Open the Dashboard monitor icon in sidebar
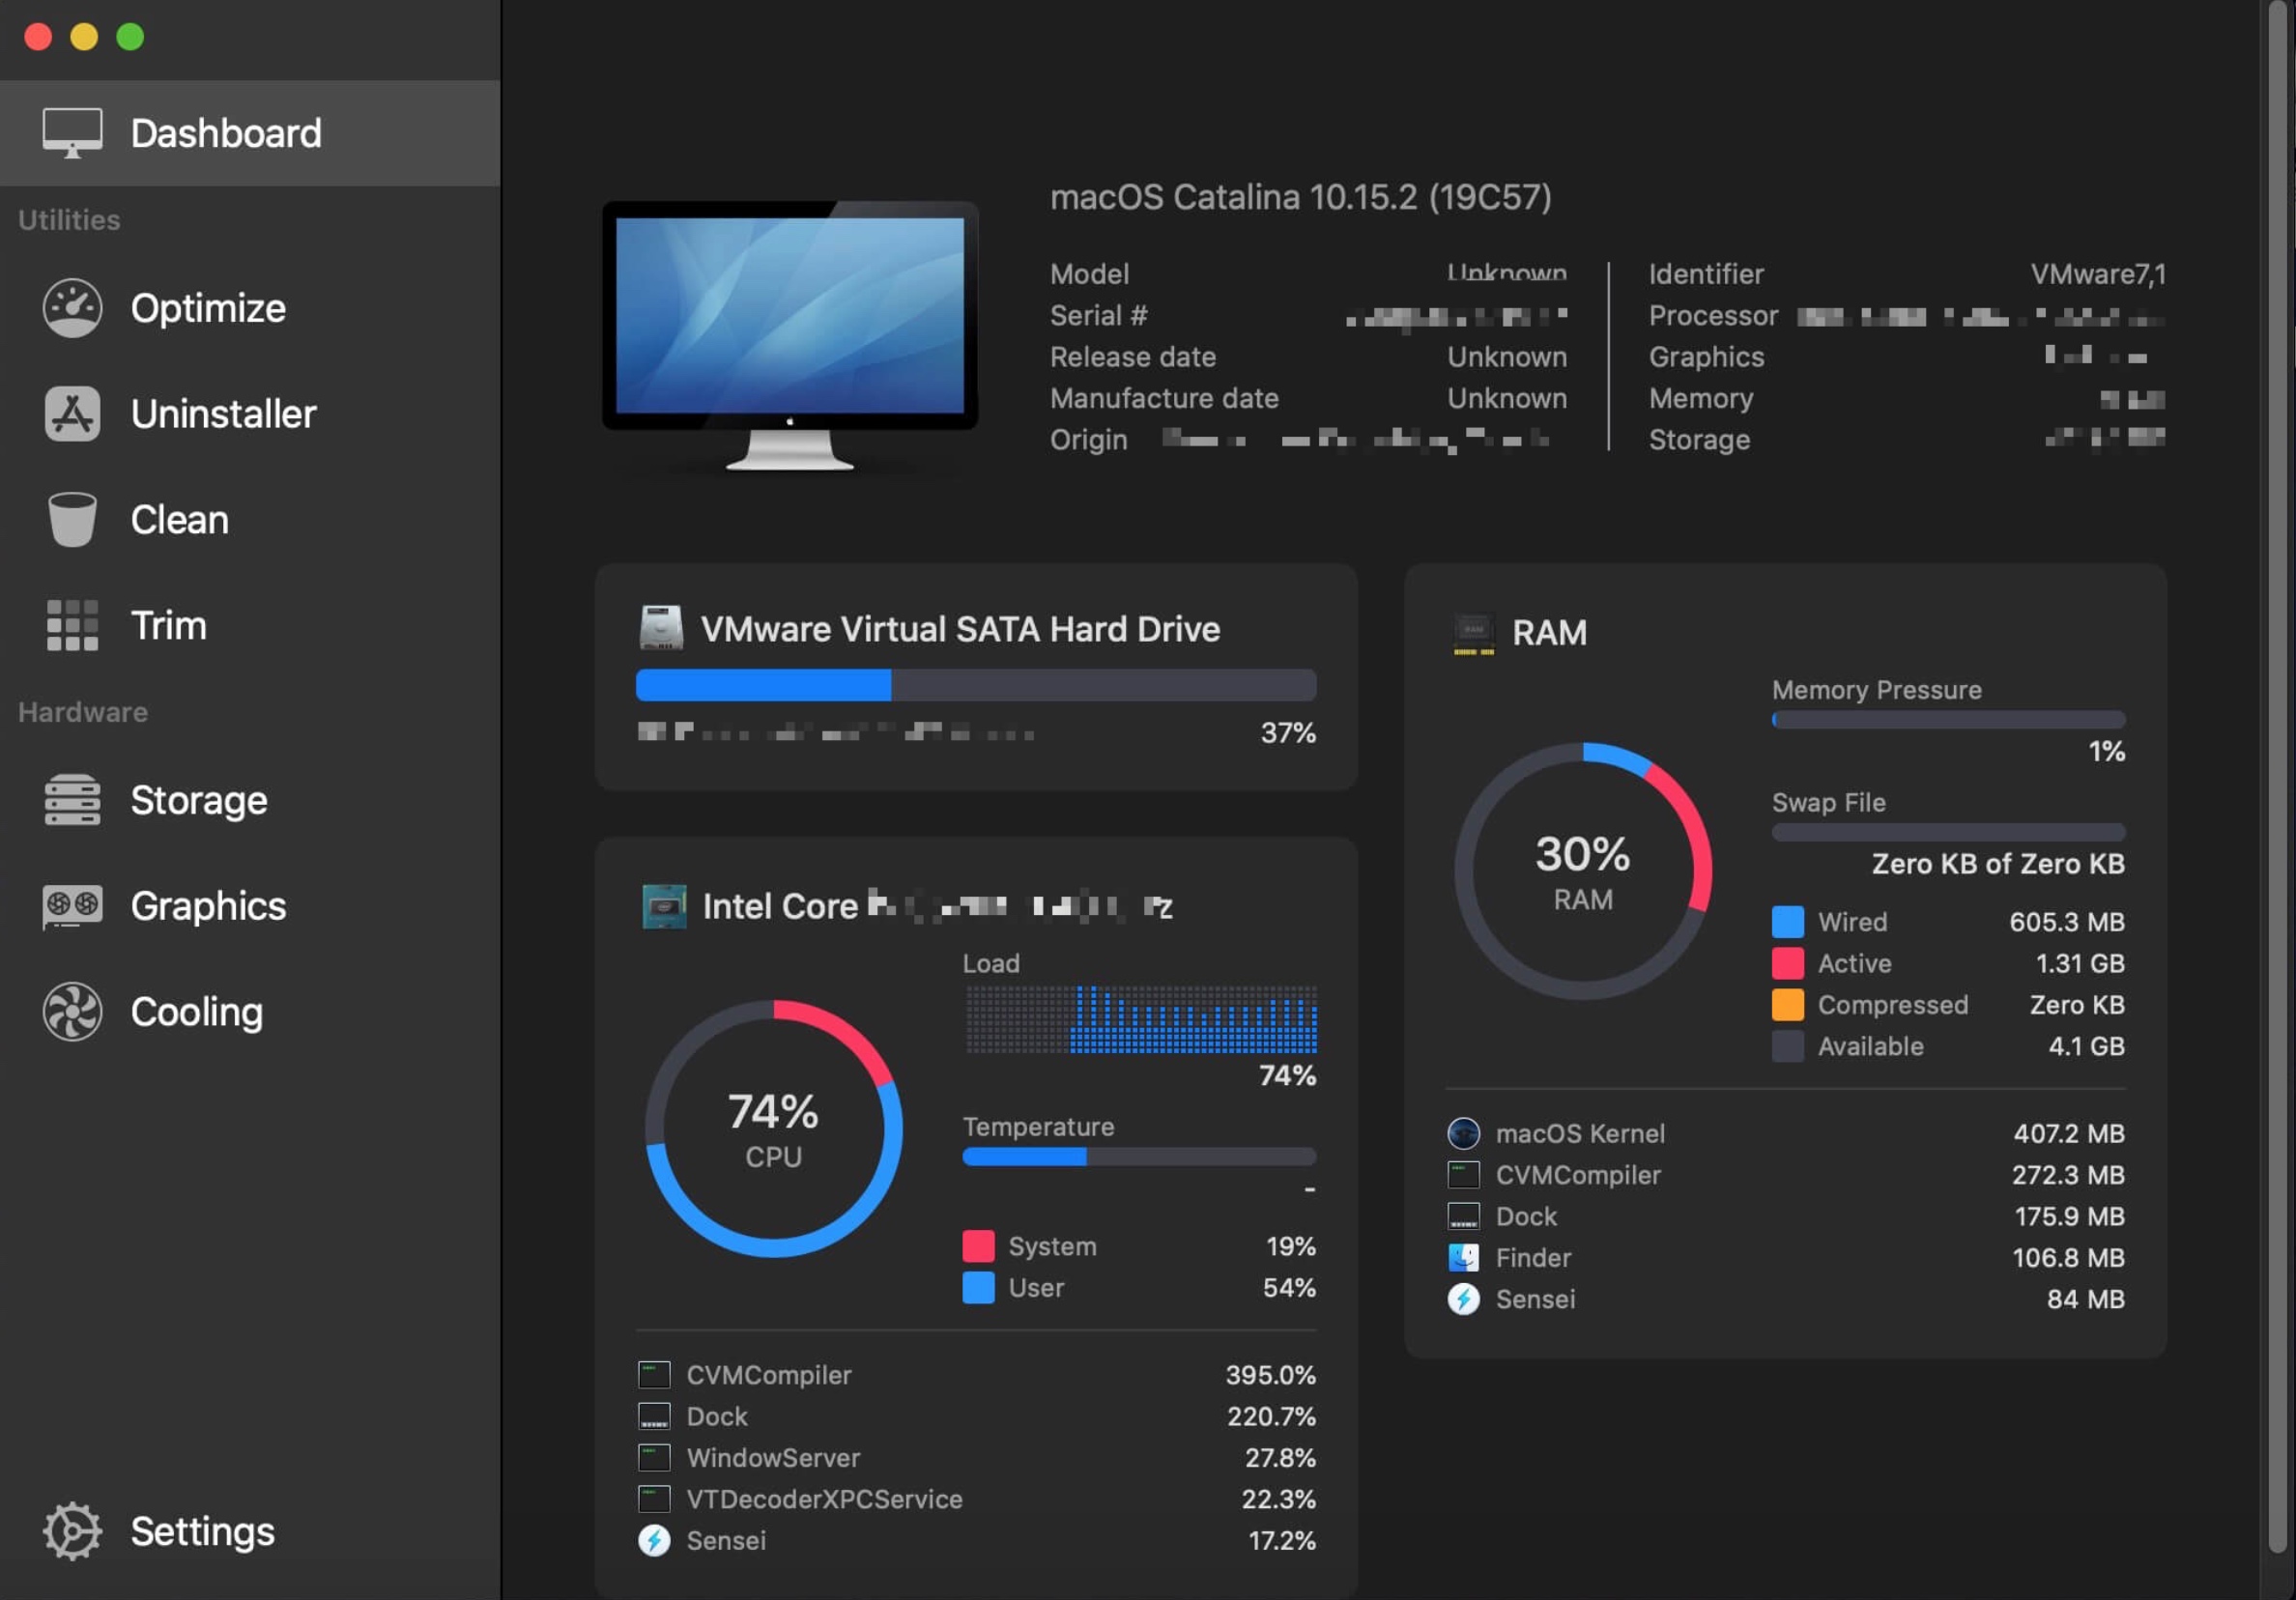 72,133
